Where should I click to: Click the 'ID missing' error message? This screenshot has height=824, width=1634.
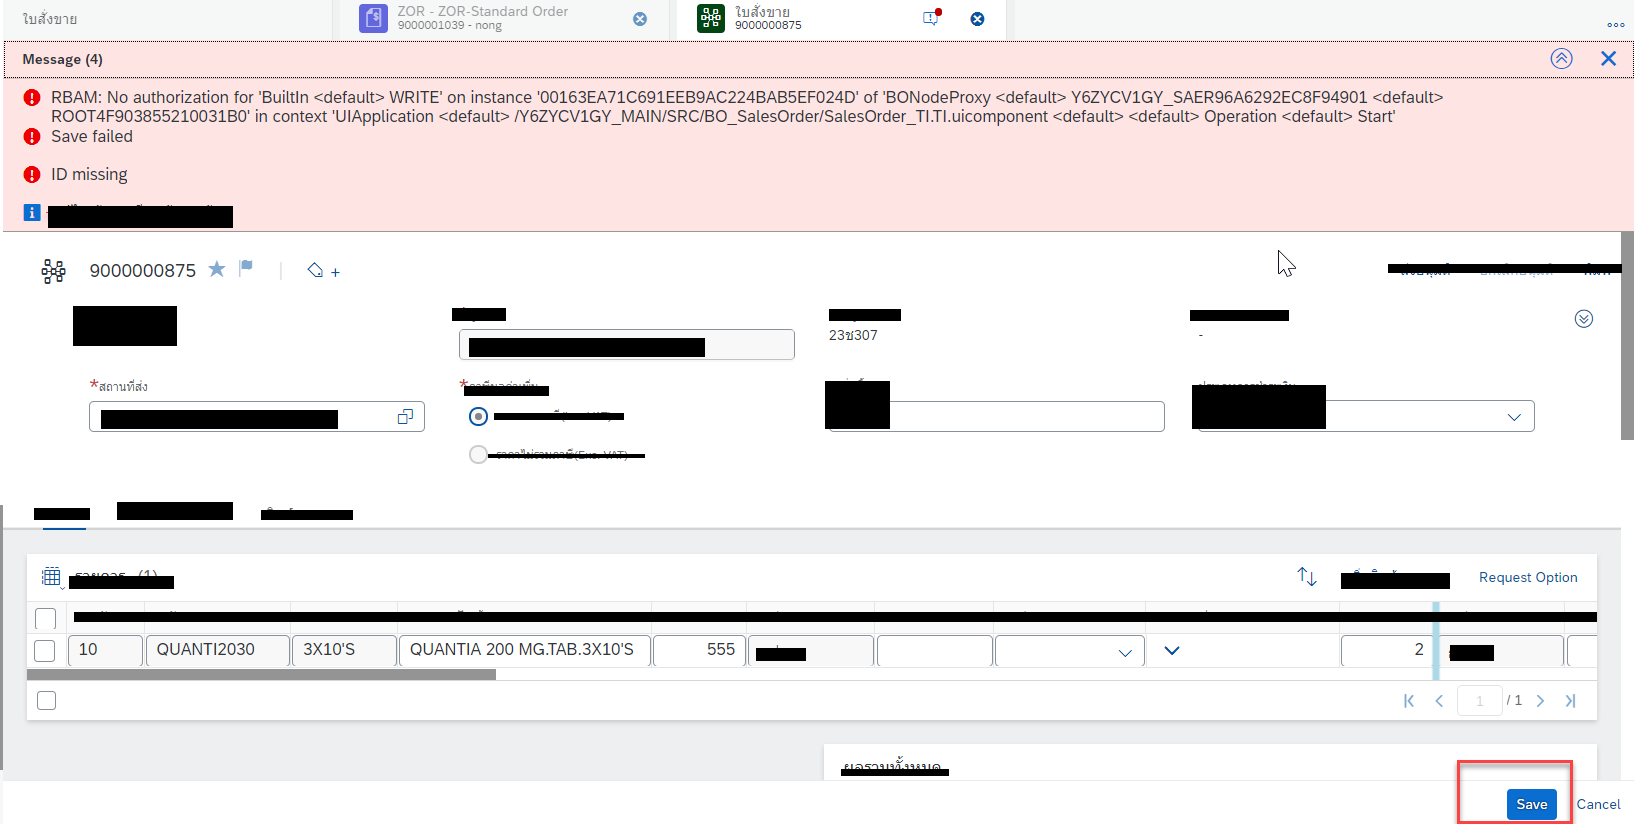point(89,175)
